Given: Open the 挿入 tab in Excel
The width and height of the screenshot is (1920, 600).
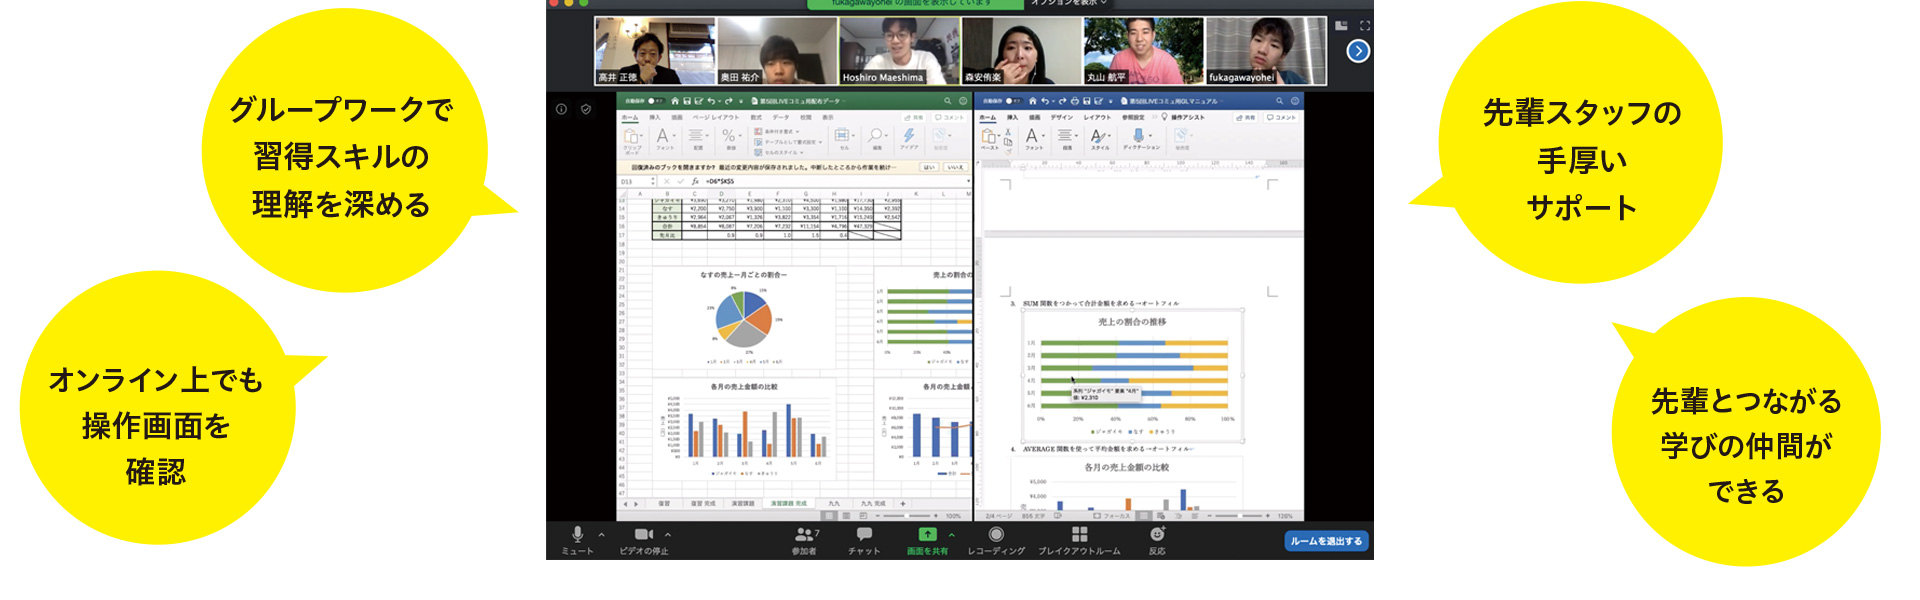Looking at the screenshot, I should click(x=655, y=117).
